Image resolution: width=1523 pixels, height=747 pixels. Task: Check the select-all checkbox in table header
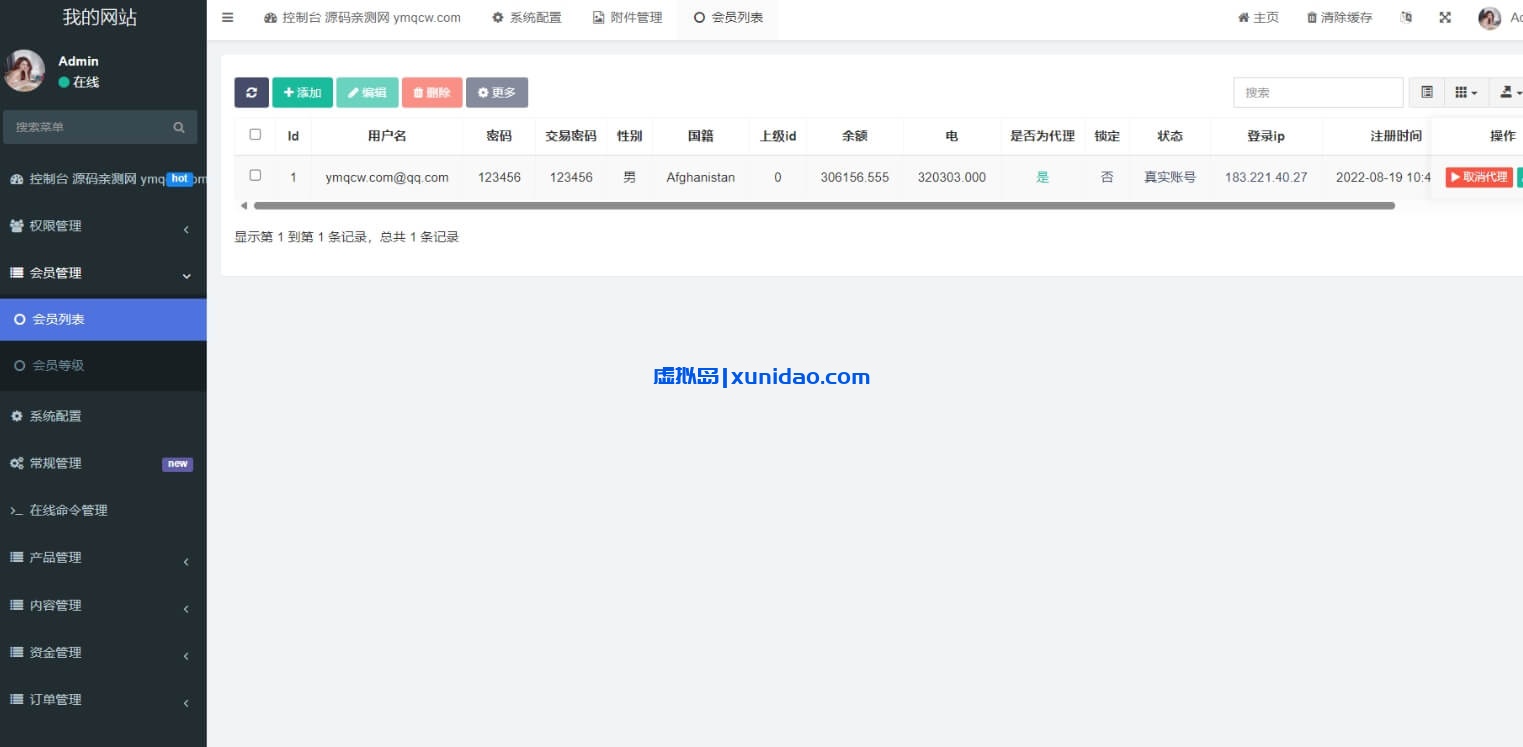255,135
